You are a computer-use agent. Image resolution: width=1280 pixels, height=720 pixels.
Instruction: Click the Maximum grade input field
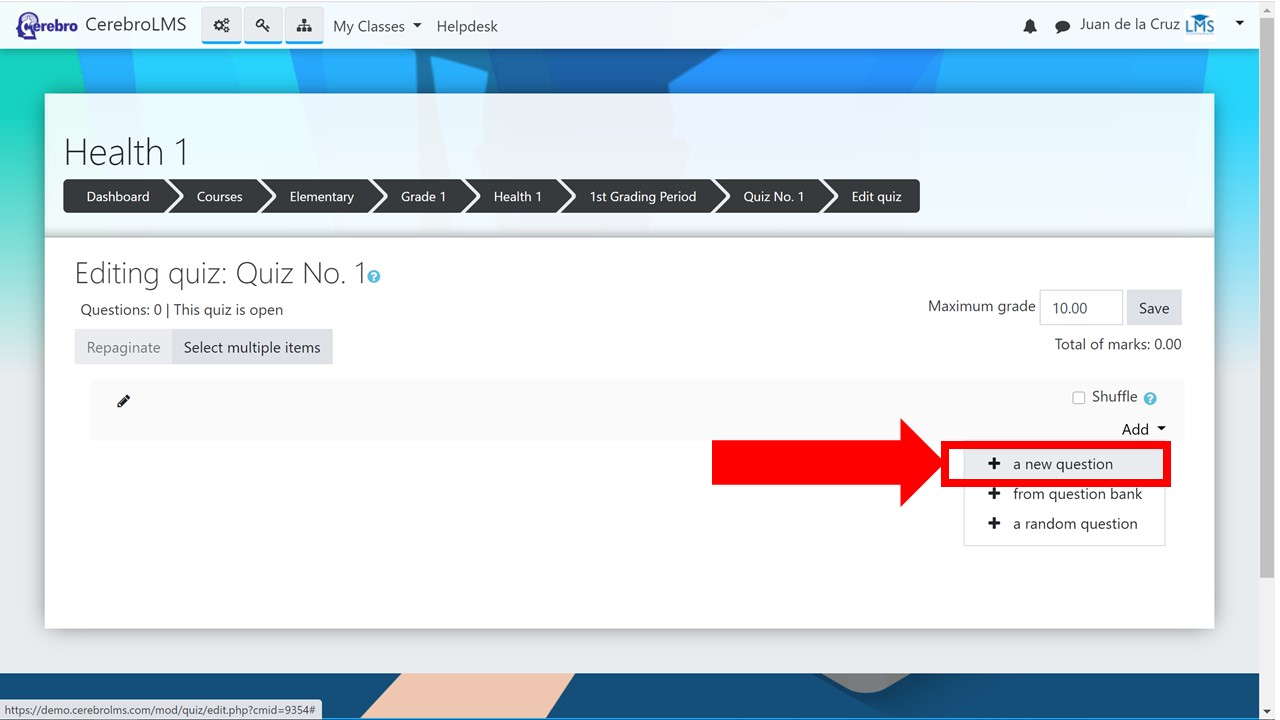click(1080, 308)
